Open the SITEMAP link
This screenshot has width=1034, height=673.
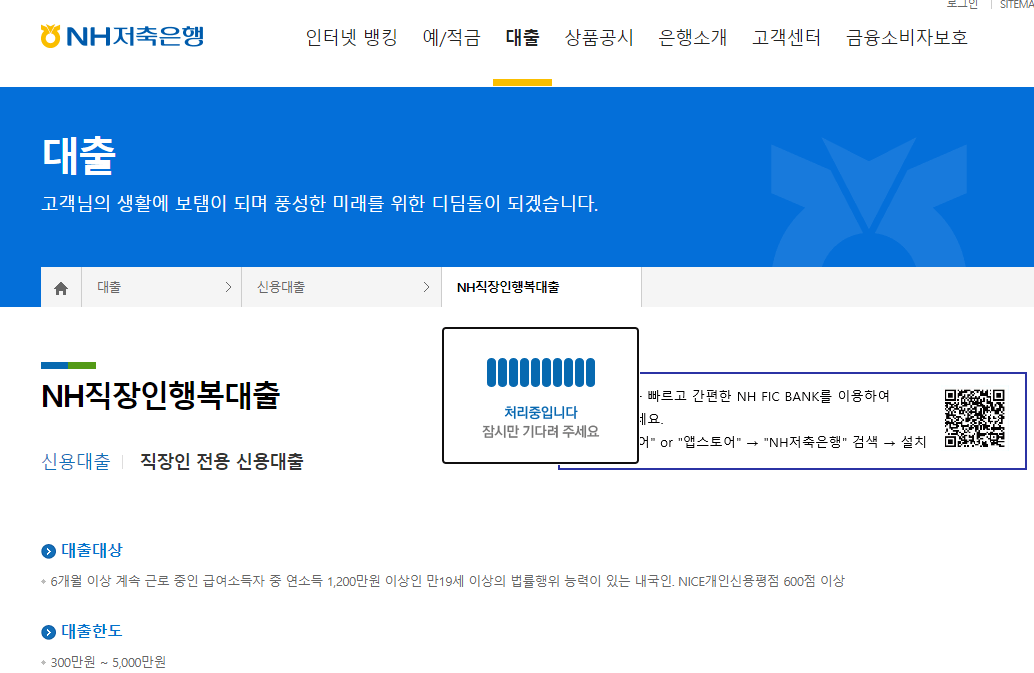point(1015,5)
